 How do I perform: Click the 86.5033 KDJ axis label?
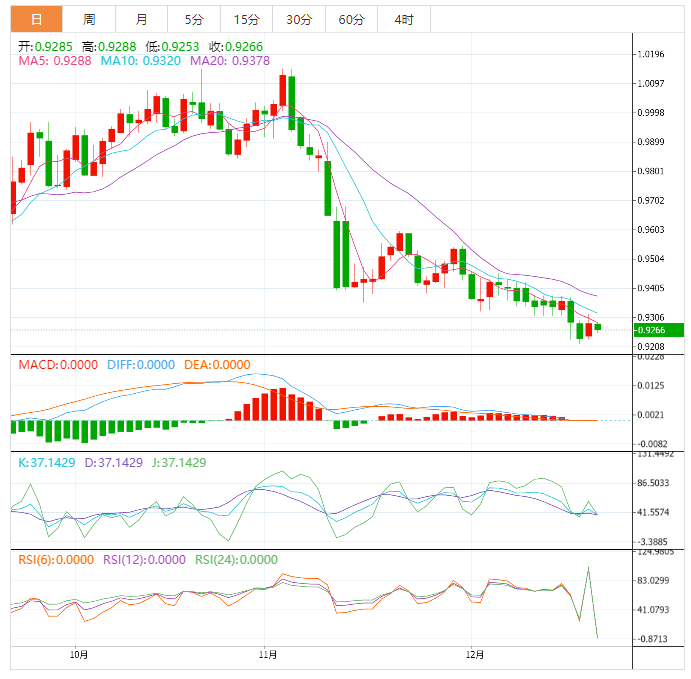653,483
